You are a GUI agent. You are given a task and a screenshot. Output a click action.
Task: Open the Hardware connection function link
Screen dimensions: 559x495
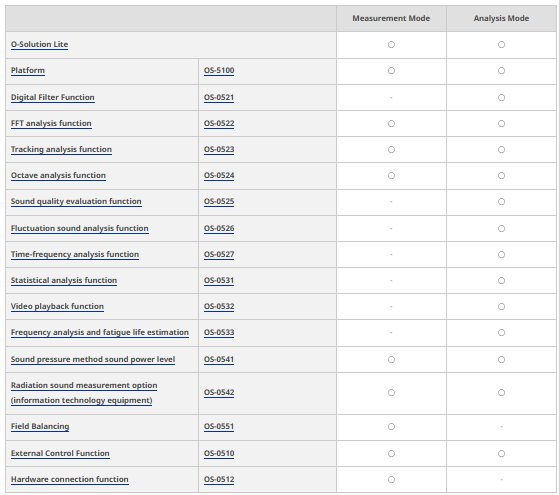tap(70, 480)
